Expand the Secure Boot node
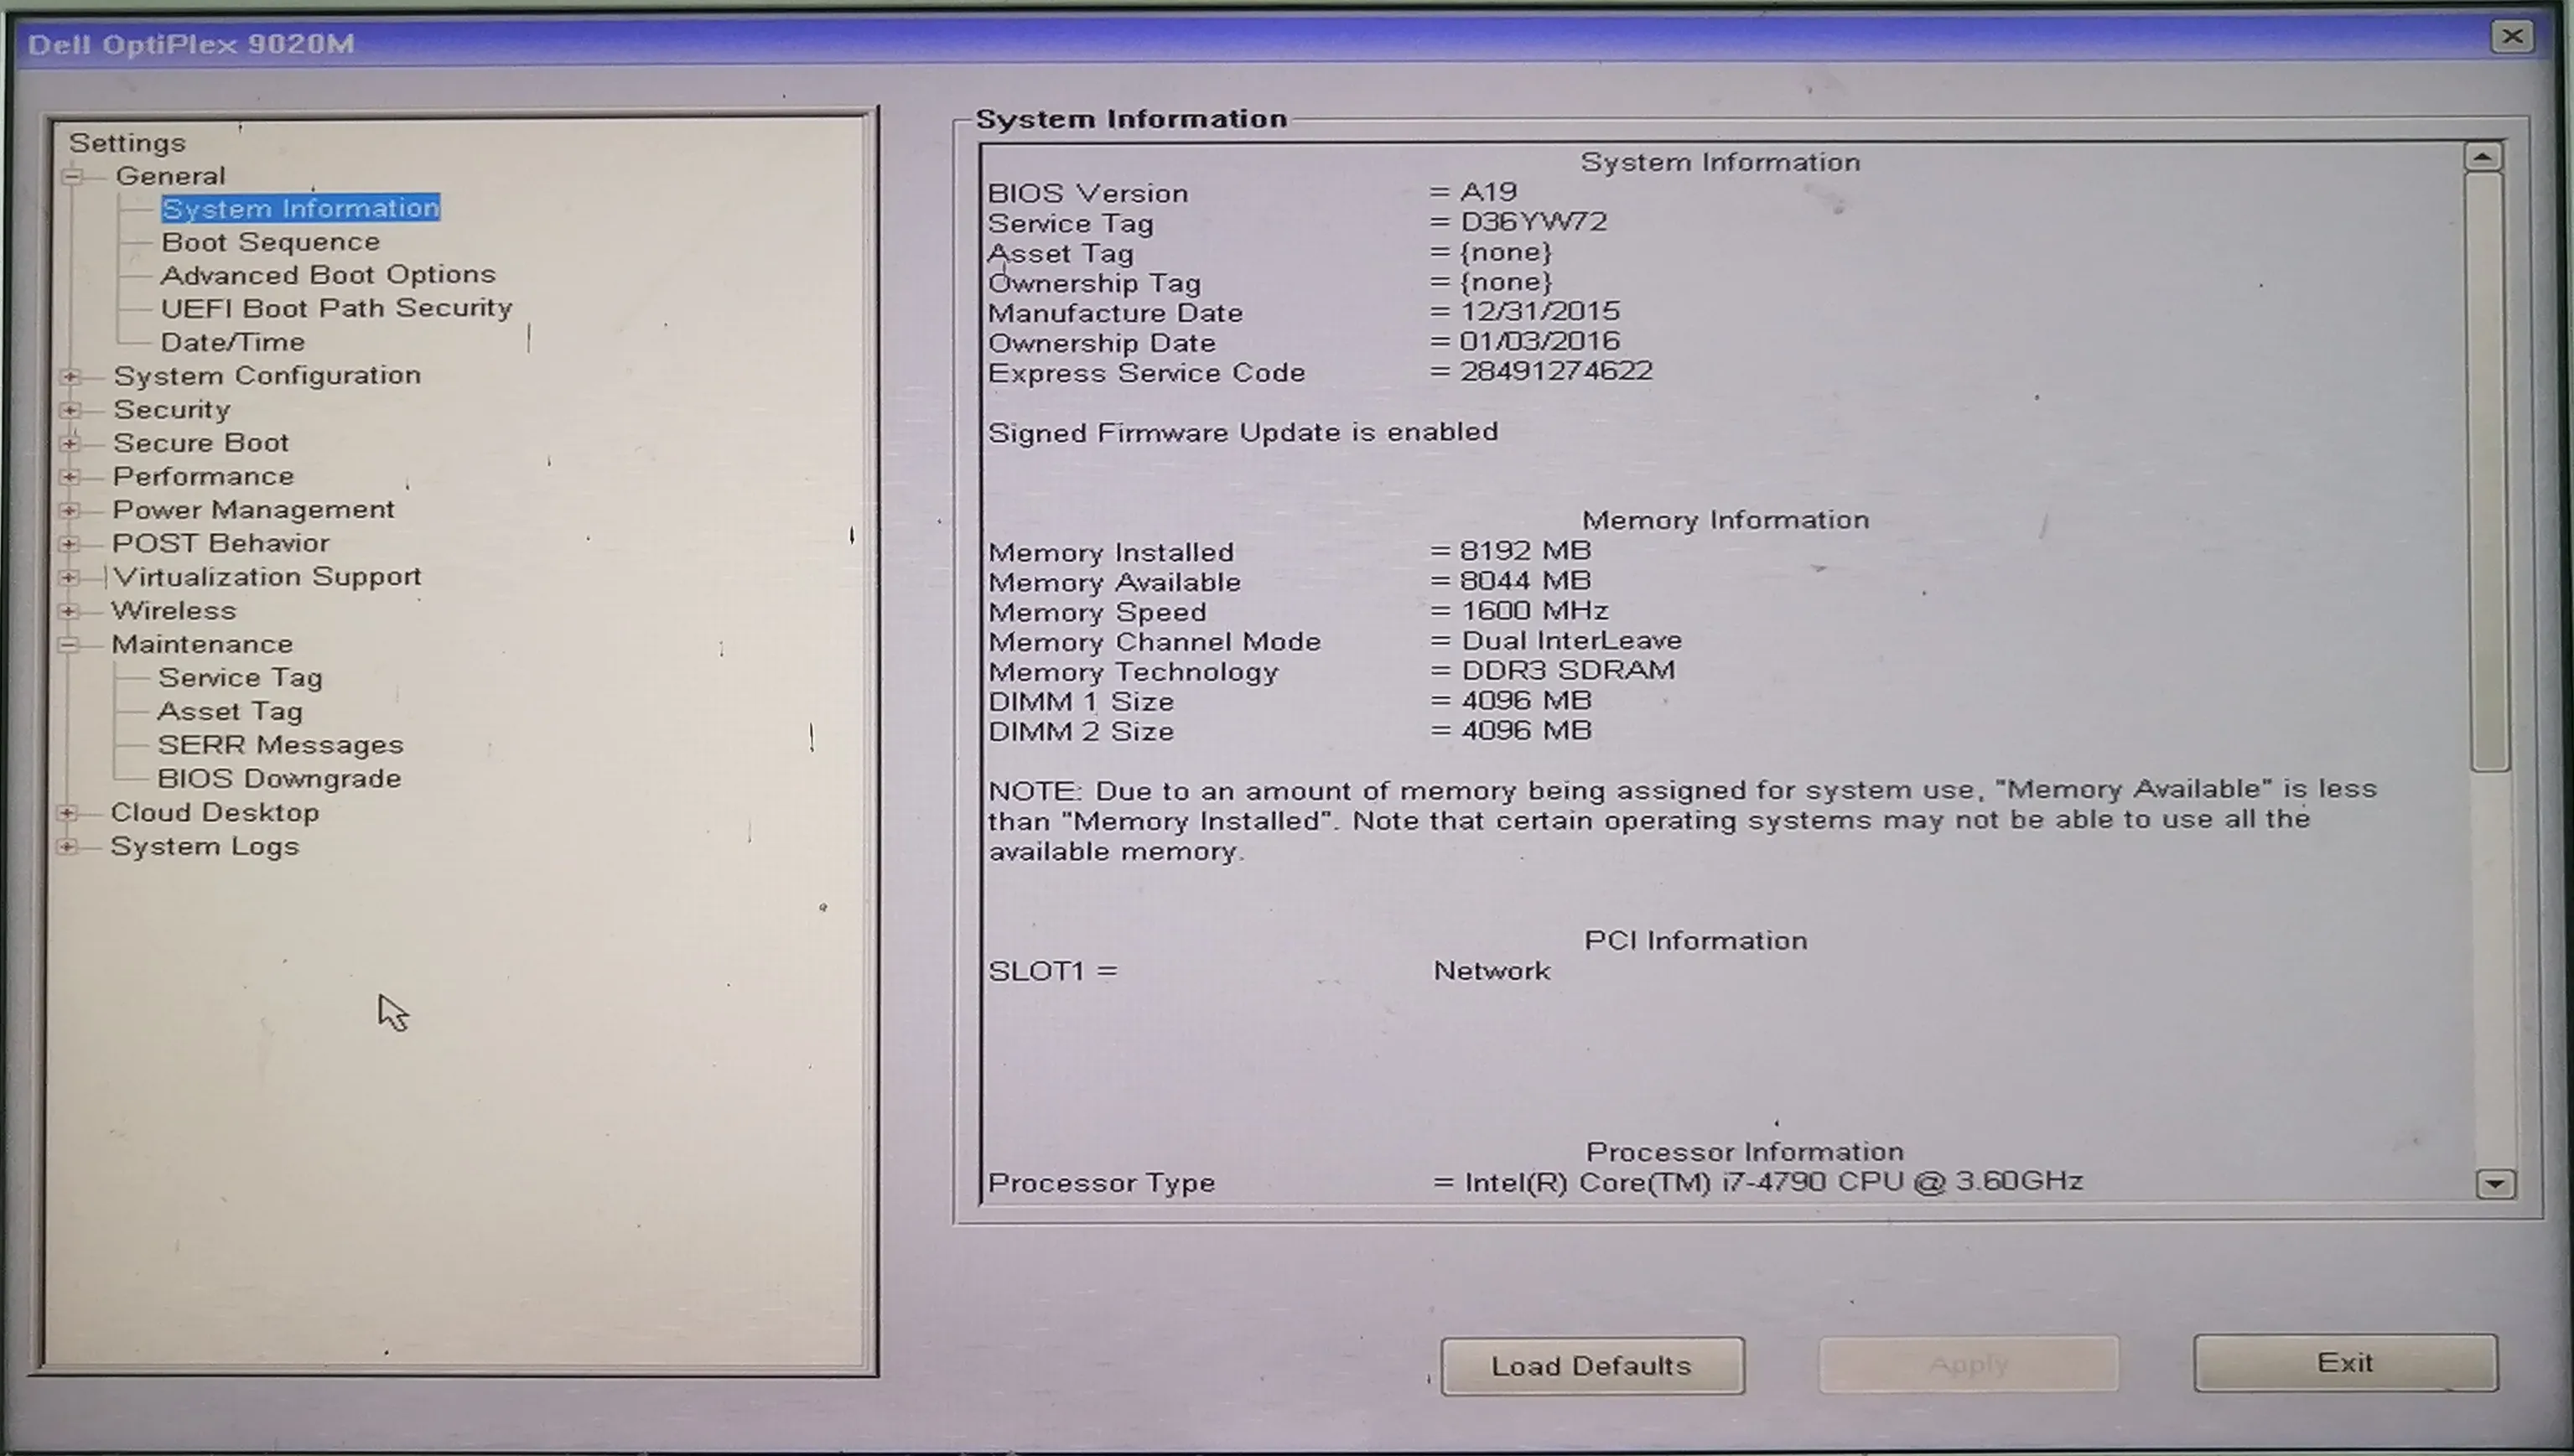Image resolution: width=2574 pixels, height=1456 pixels. [70, 443]
